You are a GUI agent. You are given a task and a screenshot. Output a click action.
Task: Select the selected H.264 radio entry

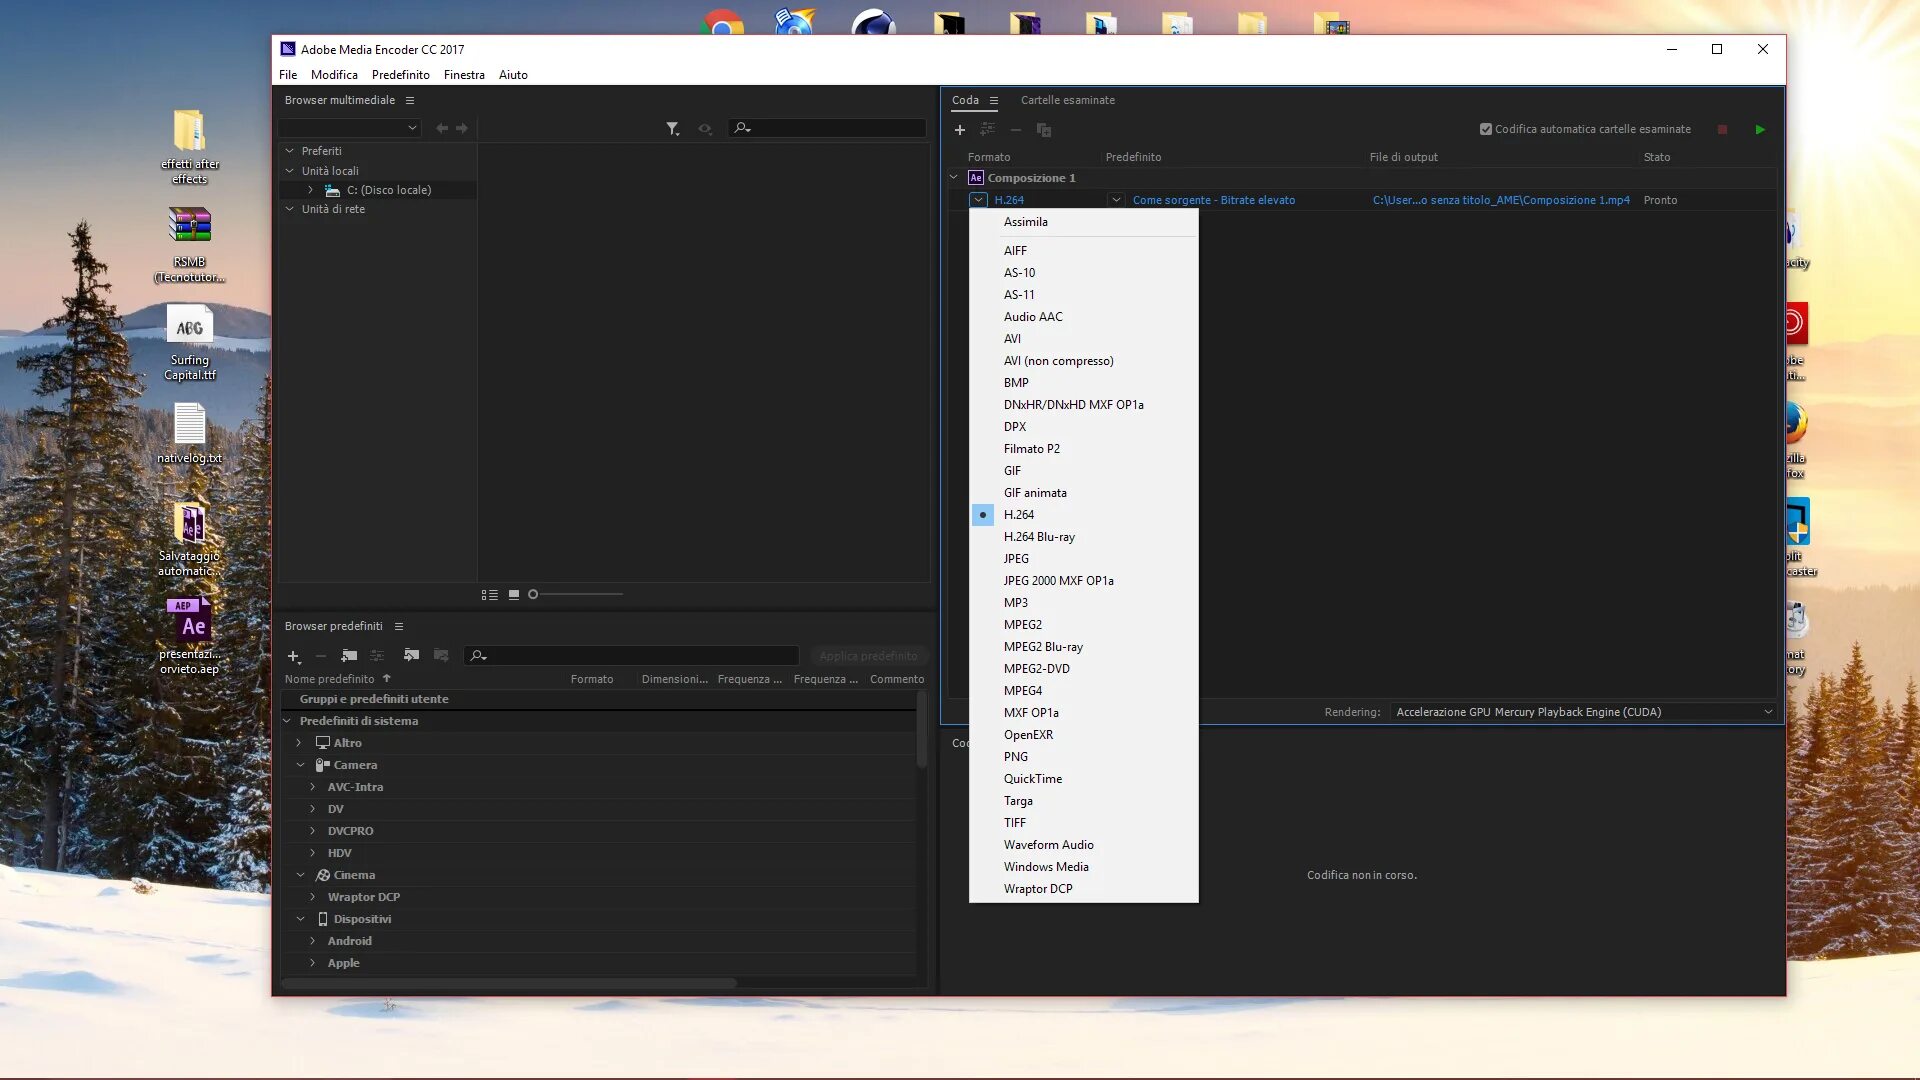tap(1083, 515)
